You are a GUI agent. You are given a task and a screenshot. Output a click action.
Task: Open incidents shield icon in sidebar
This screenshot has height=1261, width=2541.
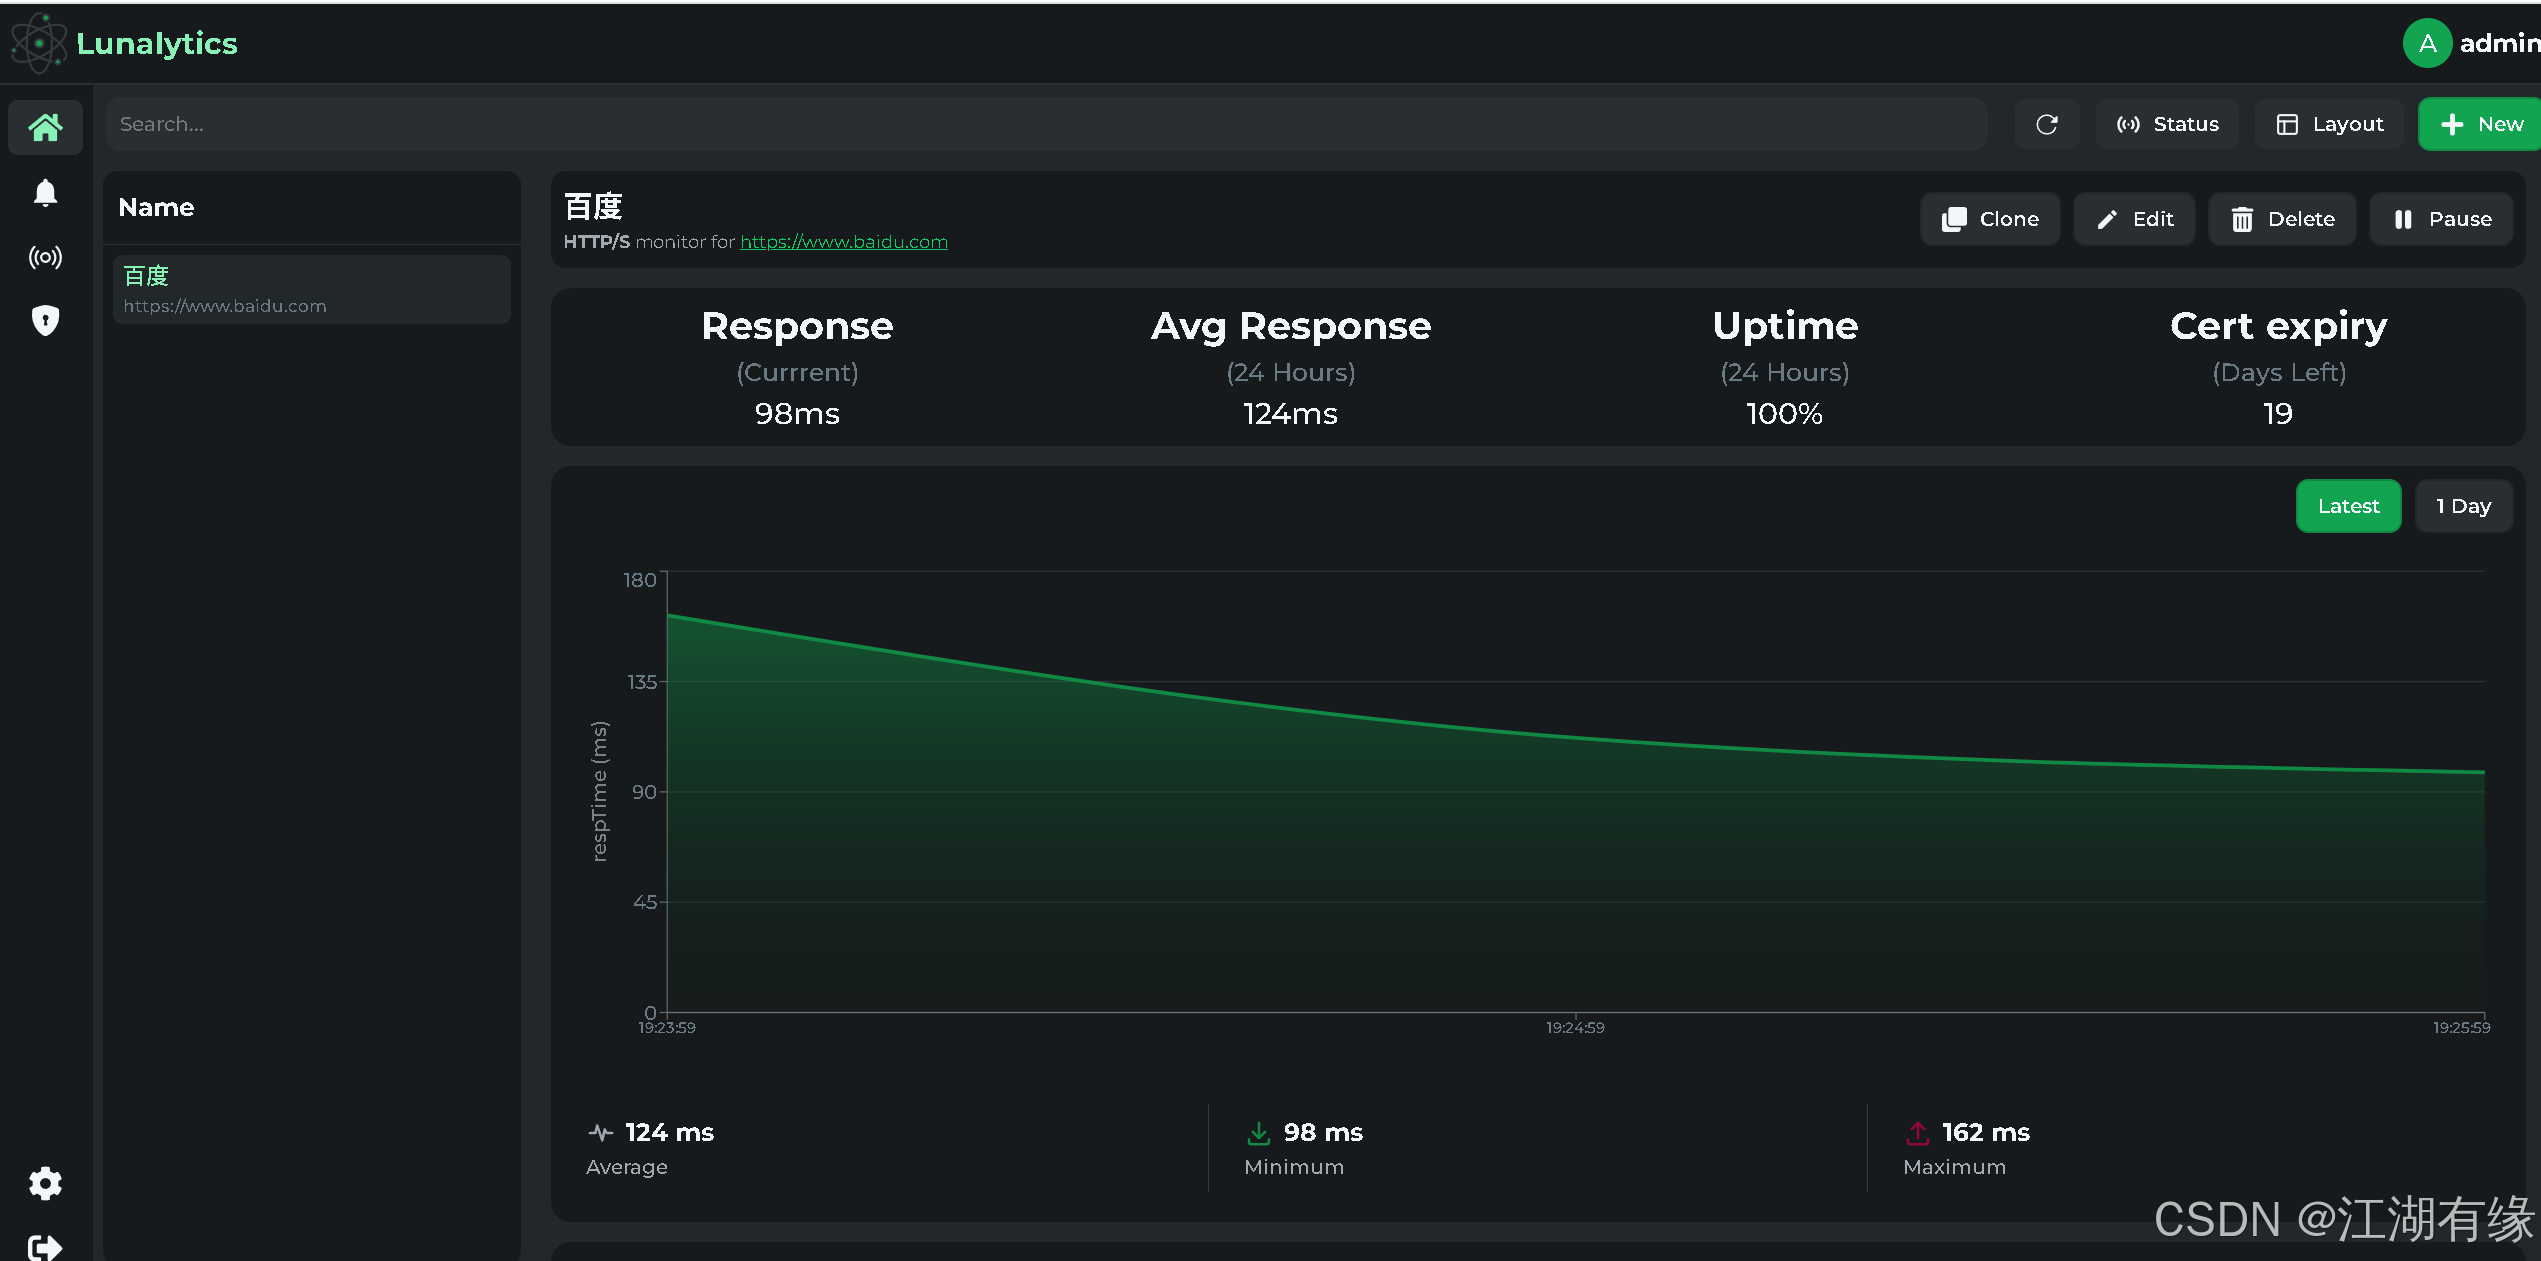point(45,320)
